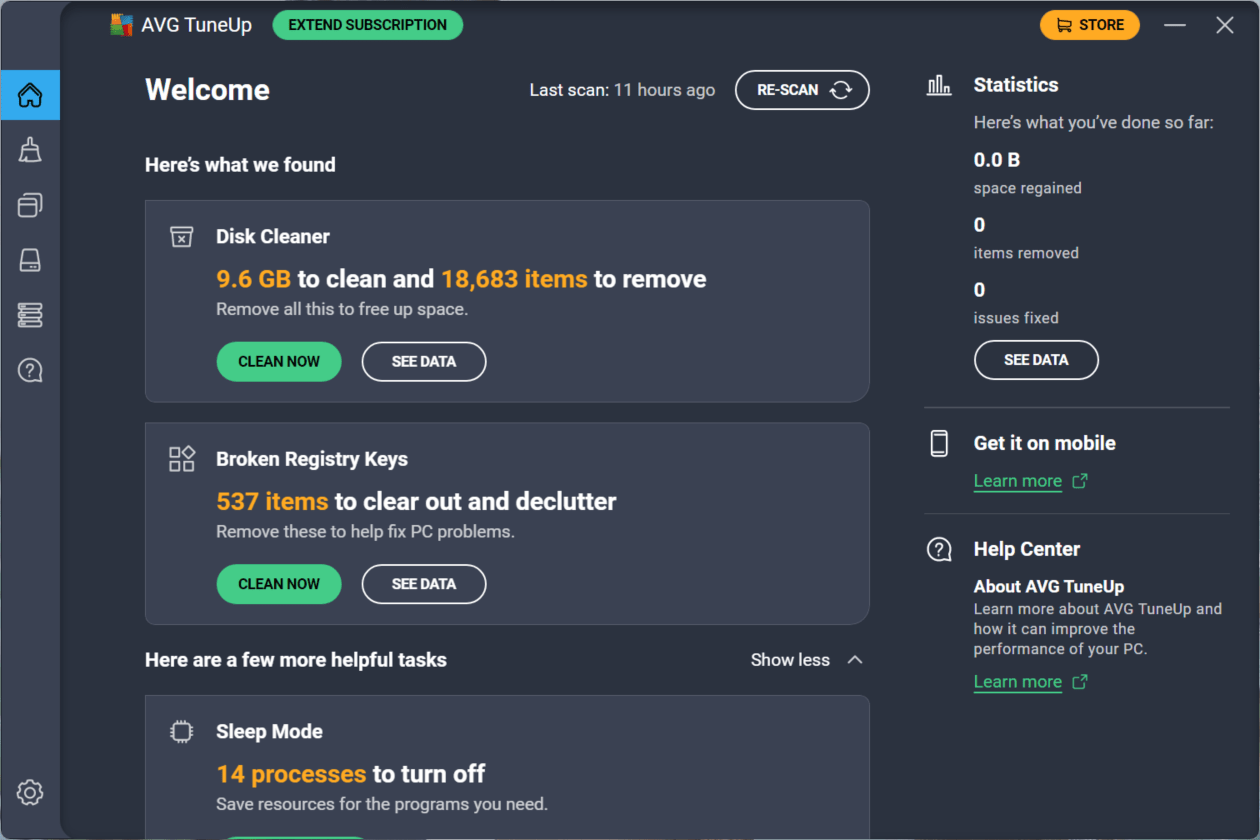The height and width of the screenshot is (840, 1260).
Task: Open the disk drive sidebar icon
Action: [x=30, y=260]
